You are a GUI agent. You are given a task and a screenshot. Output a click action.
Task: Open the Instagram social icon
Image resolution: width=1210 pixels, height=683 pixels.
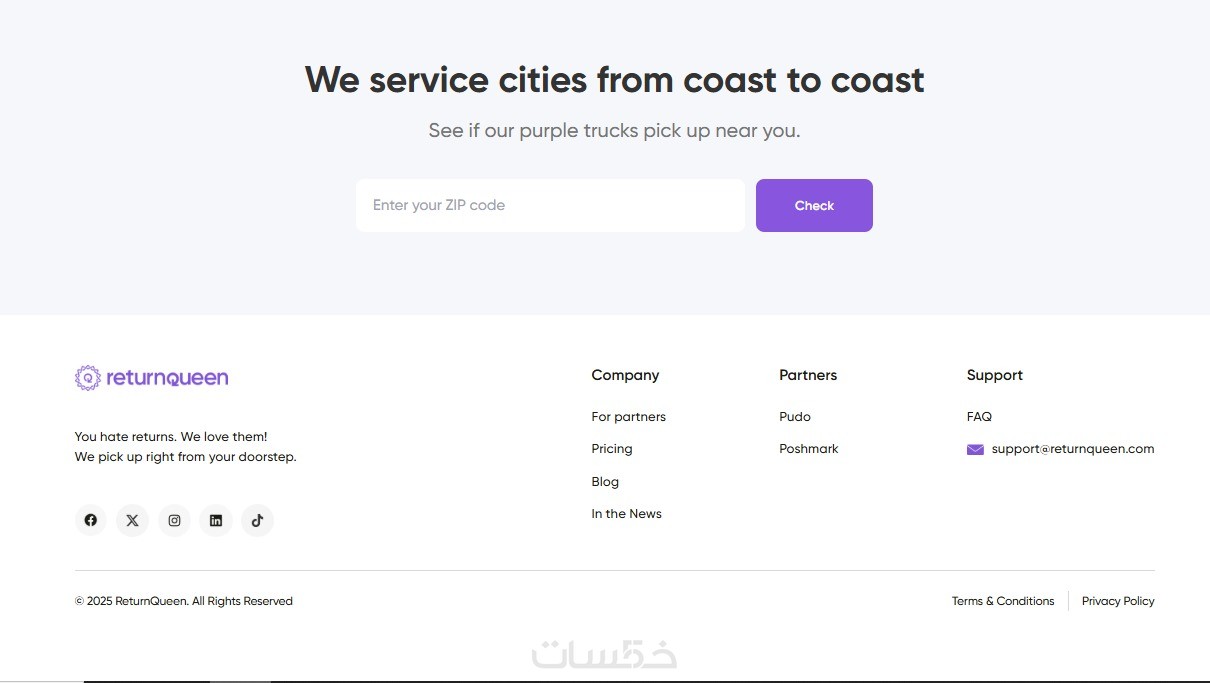click(174, 520)
